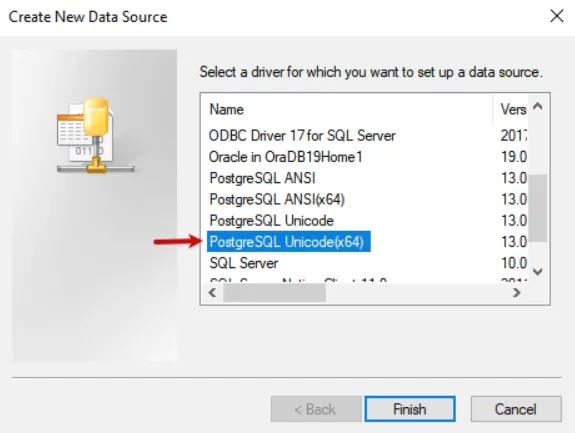
Task: Select the SQL Server driver
Action: tap(243, 263)
